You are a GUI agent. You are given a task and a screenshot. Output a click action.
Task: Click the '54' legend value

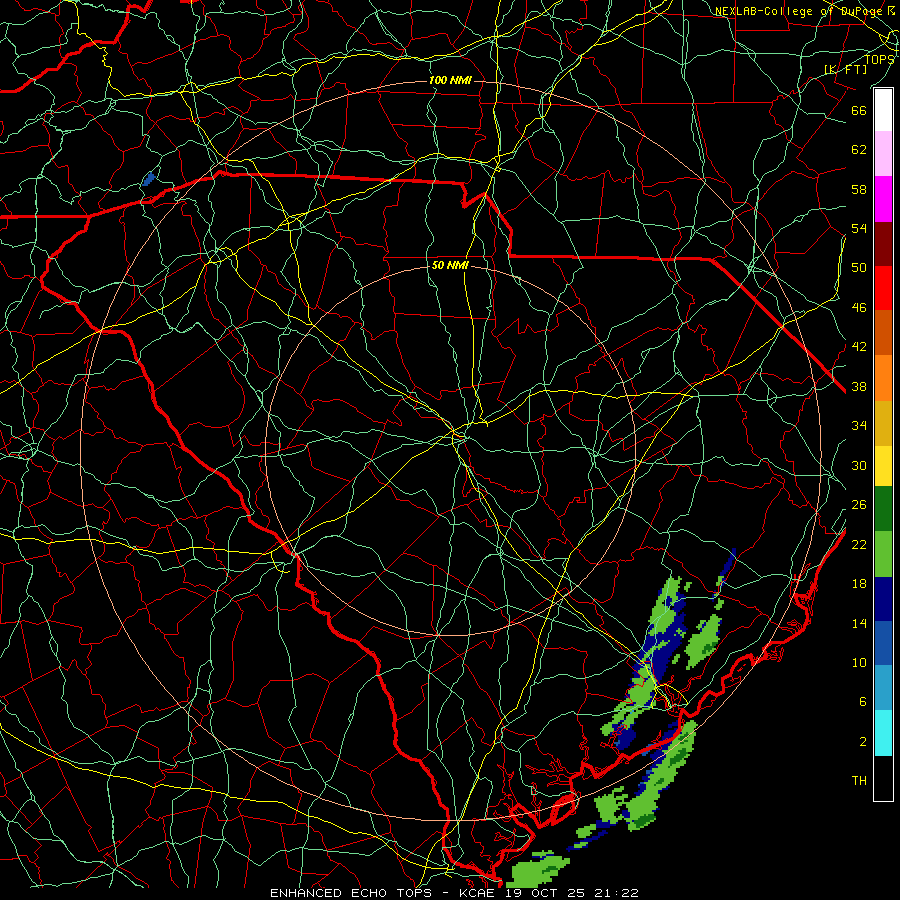[859, 228]
